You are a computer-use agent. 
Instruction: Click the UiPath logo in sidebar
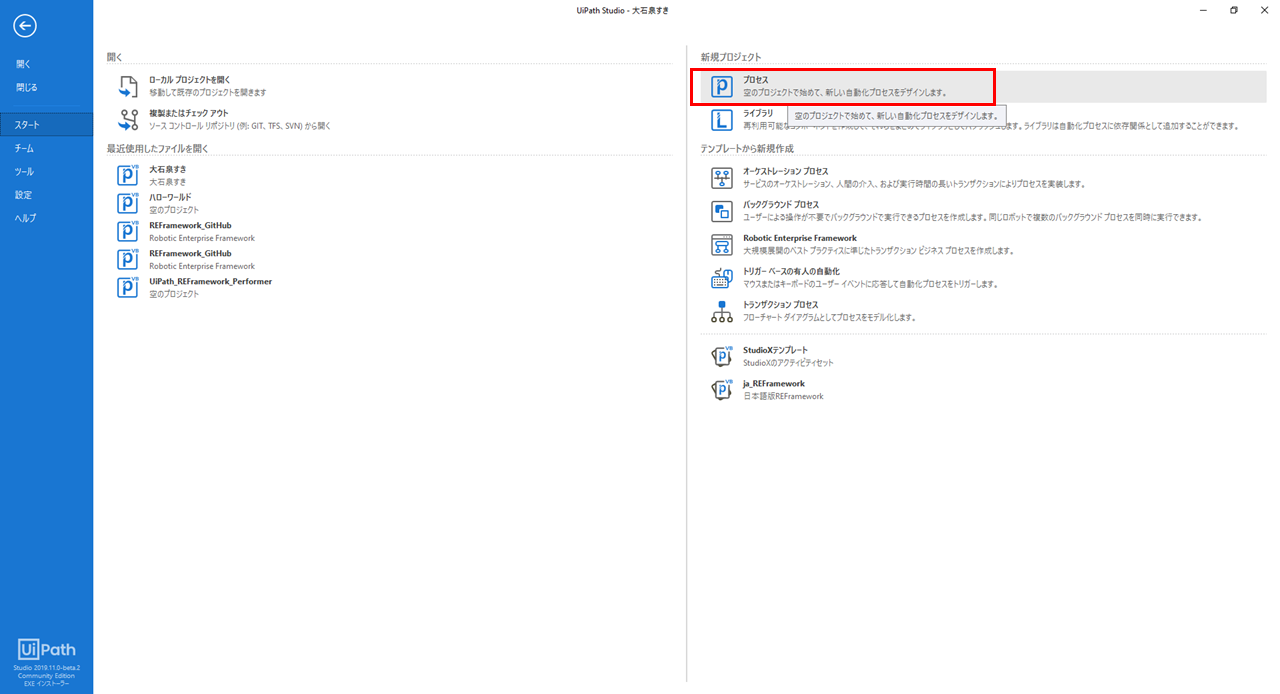46,648
